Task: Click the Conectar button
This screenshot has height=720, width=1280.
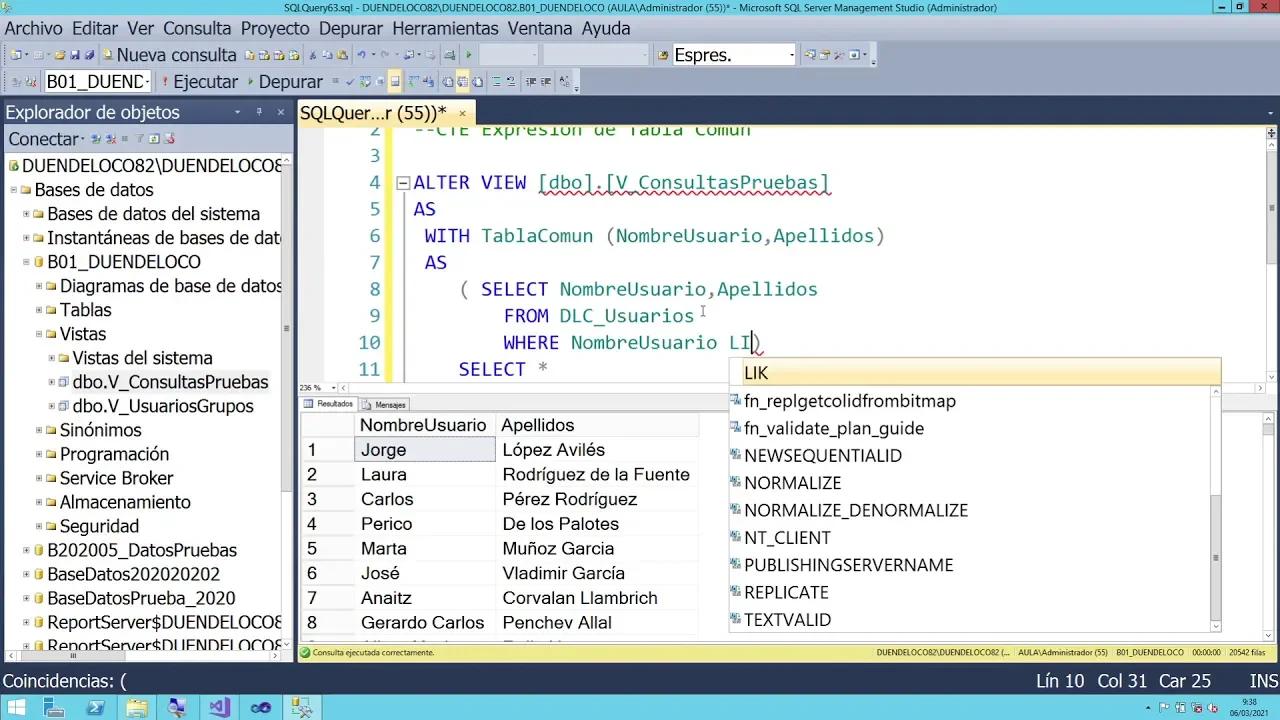Action: click(x=40, y=139)
